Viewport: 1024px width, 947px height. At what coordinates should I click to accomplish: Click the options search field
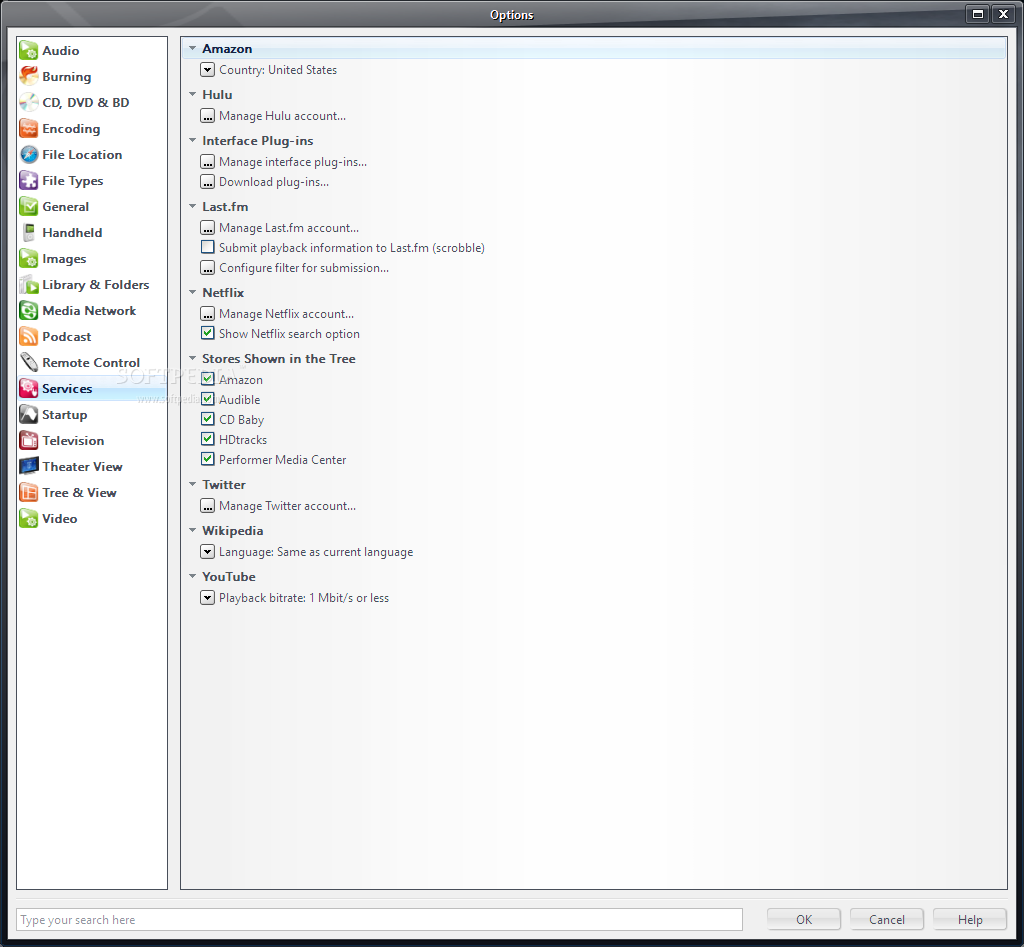(379, 920)
